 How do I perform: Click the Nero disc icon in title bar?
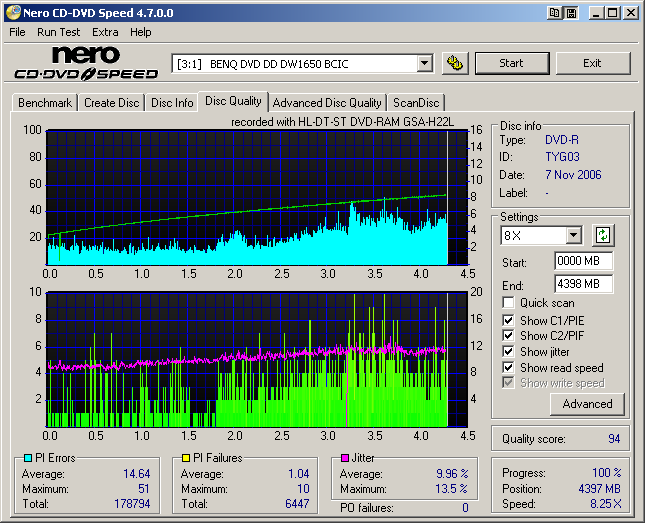(13, 13)
